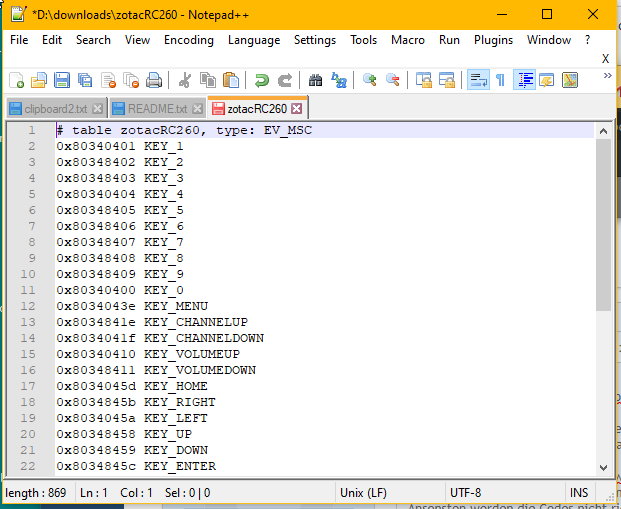Toggle word wrap toolbar button

pos(478,80)
